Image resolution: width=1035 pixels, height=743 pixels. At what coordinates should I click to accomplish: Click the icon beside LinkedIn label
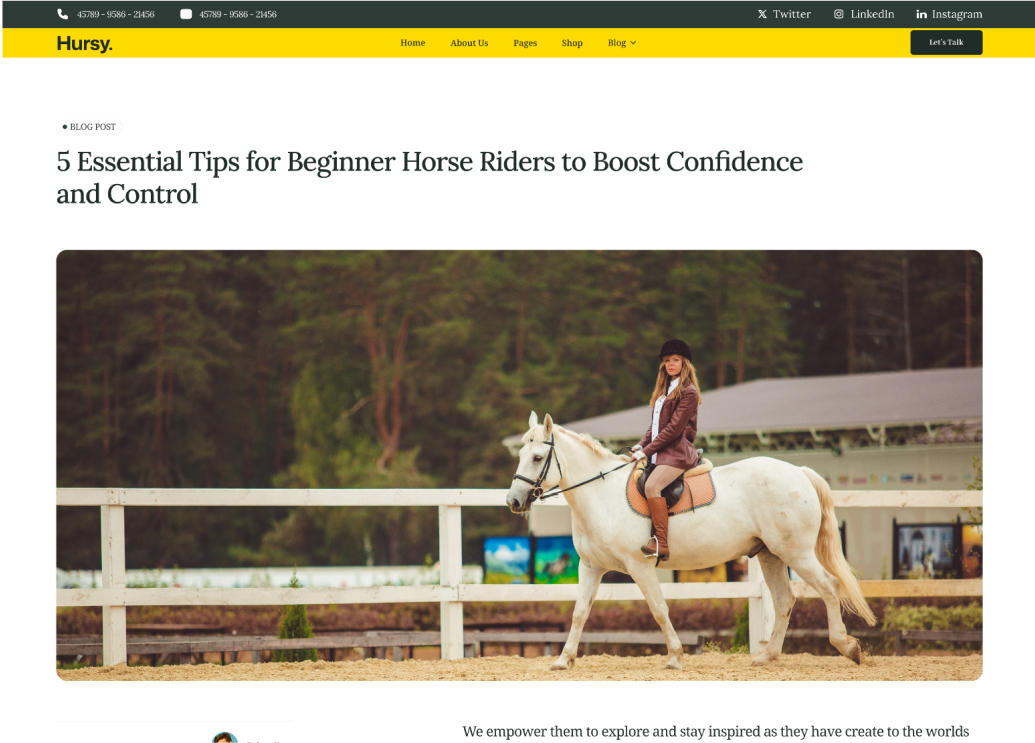[x=838, y=14]
